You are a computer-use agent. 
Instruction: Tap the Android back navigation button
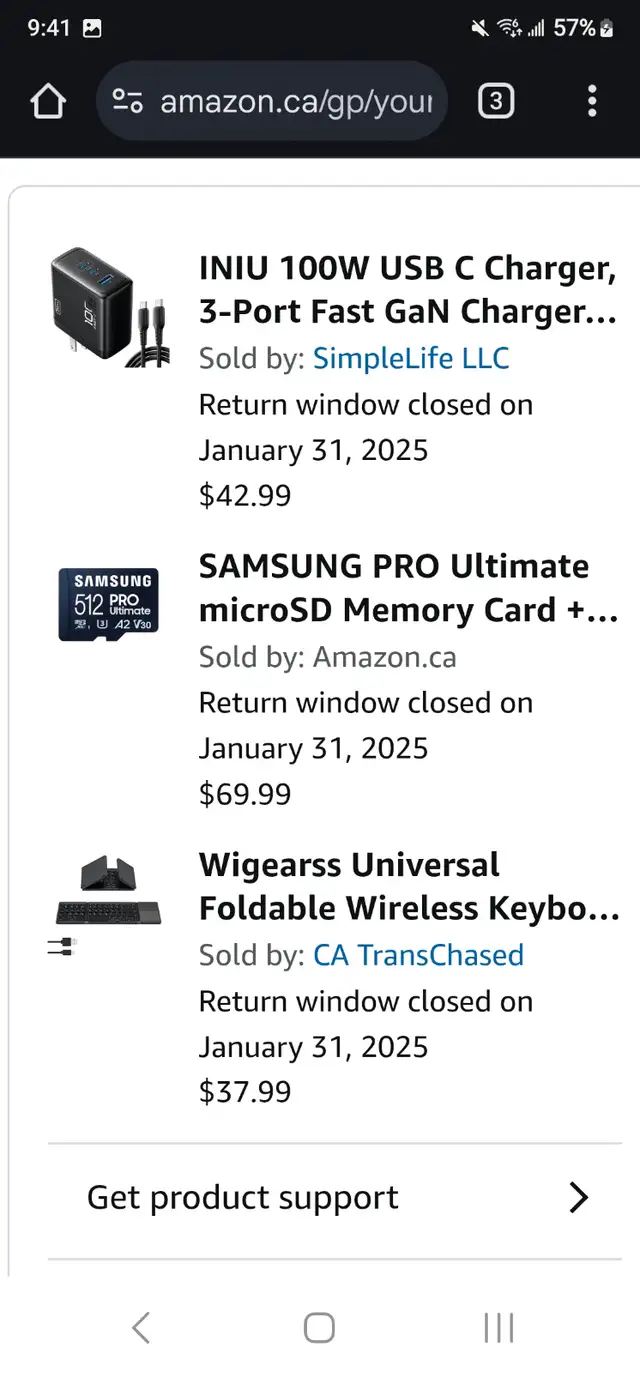coord(140,1327)
